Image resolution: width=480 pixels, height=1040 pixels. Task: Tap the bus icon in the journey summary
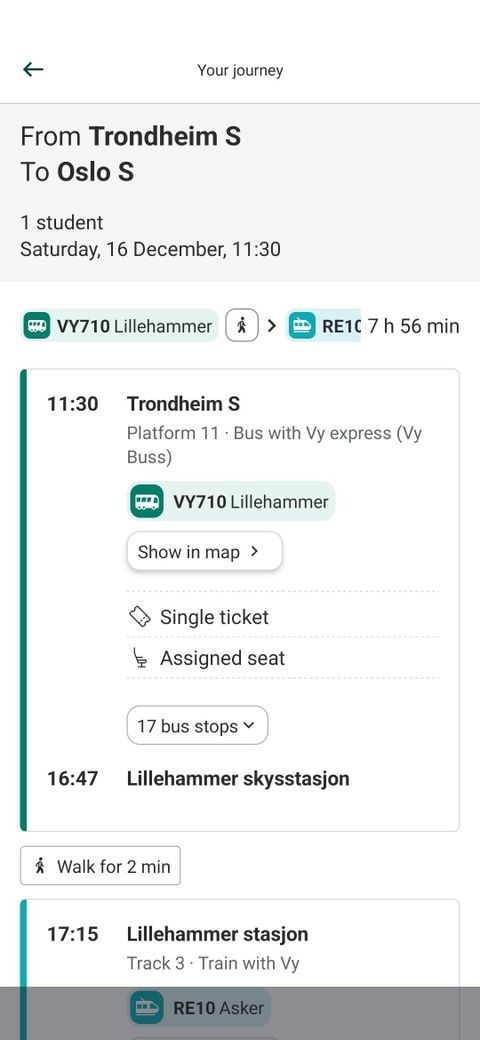coord(37,326)
